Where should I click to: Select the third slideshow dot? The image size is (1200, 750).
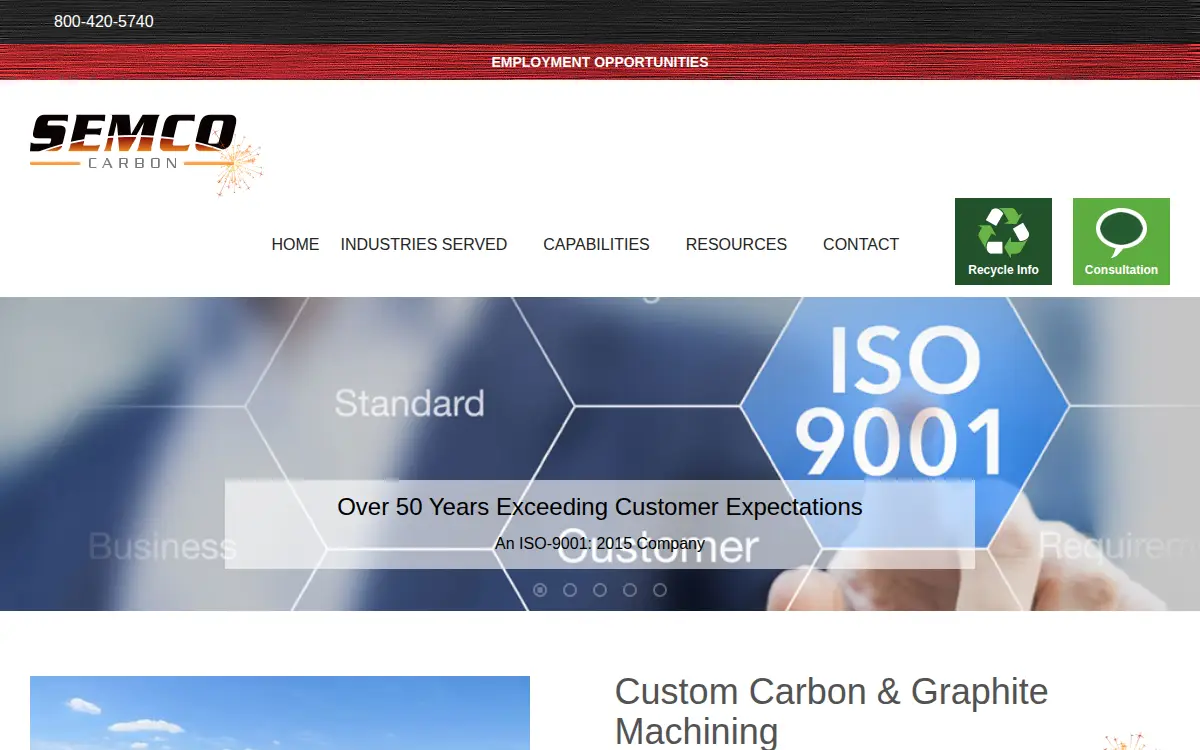tap(600, 590)
